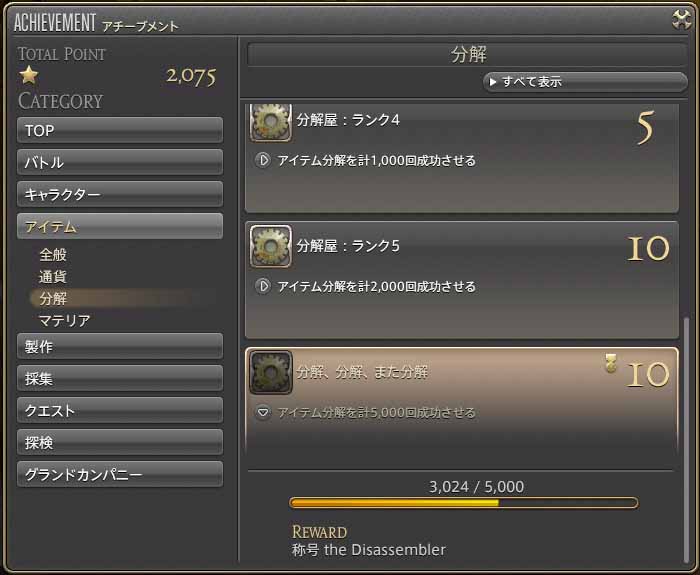Open the キャラクター category

click(120, 194)
